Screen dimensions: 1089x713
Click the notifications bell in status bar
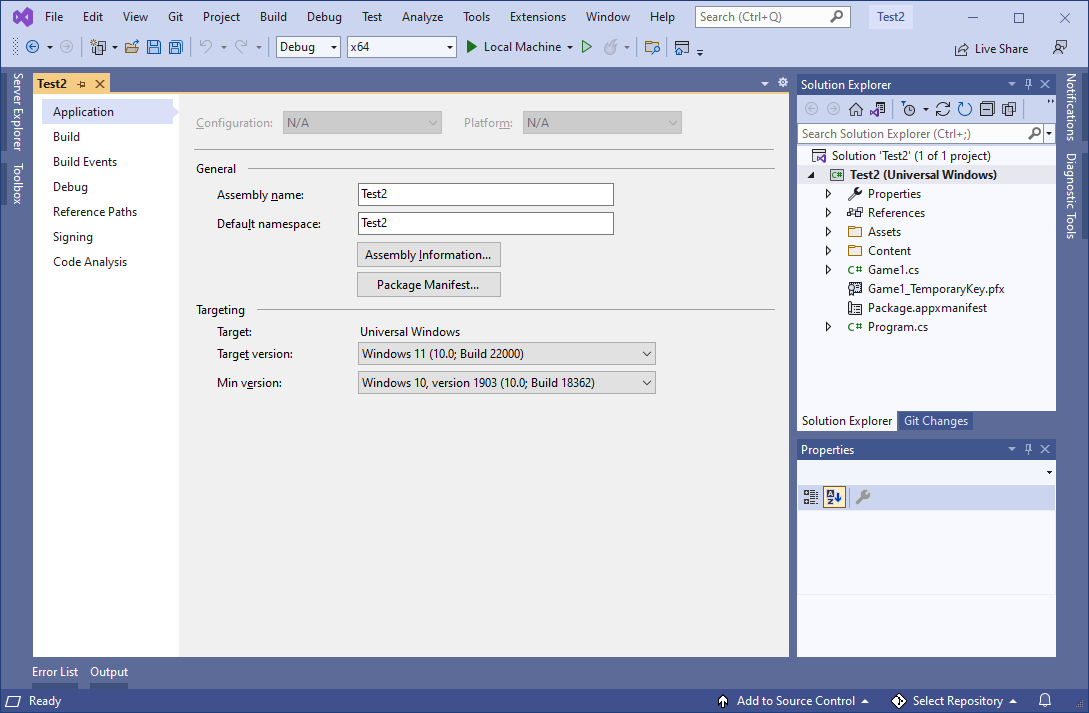(x=1045, y=701)
